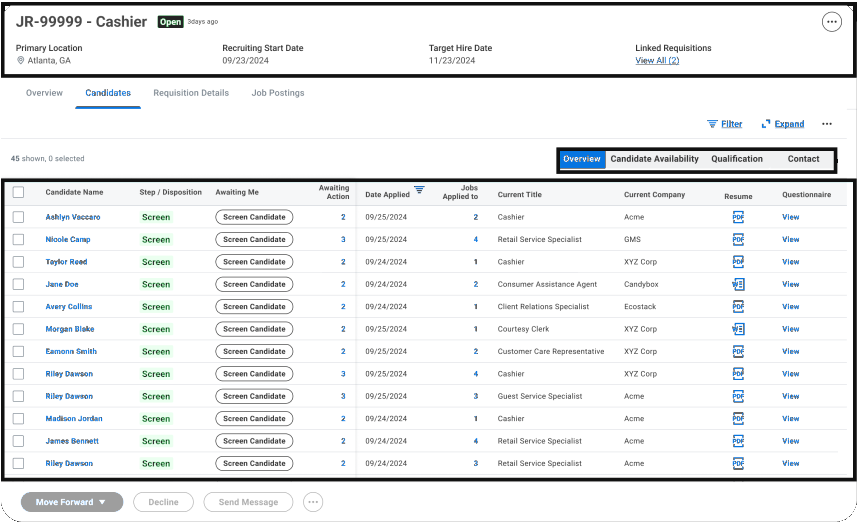Open Eamonn Smith's PDF resume
This screenshot has width=858, height=524.
pyautogui.click(x=738, y=352)
